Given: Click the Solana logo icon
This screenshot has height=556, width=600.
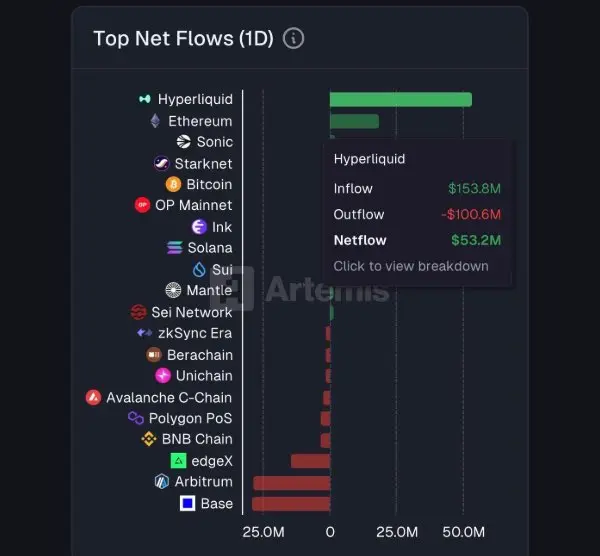Looking at the screenshot, I should [x=173, y=248].
